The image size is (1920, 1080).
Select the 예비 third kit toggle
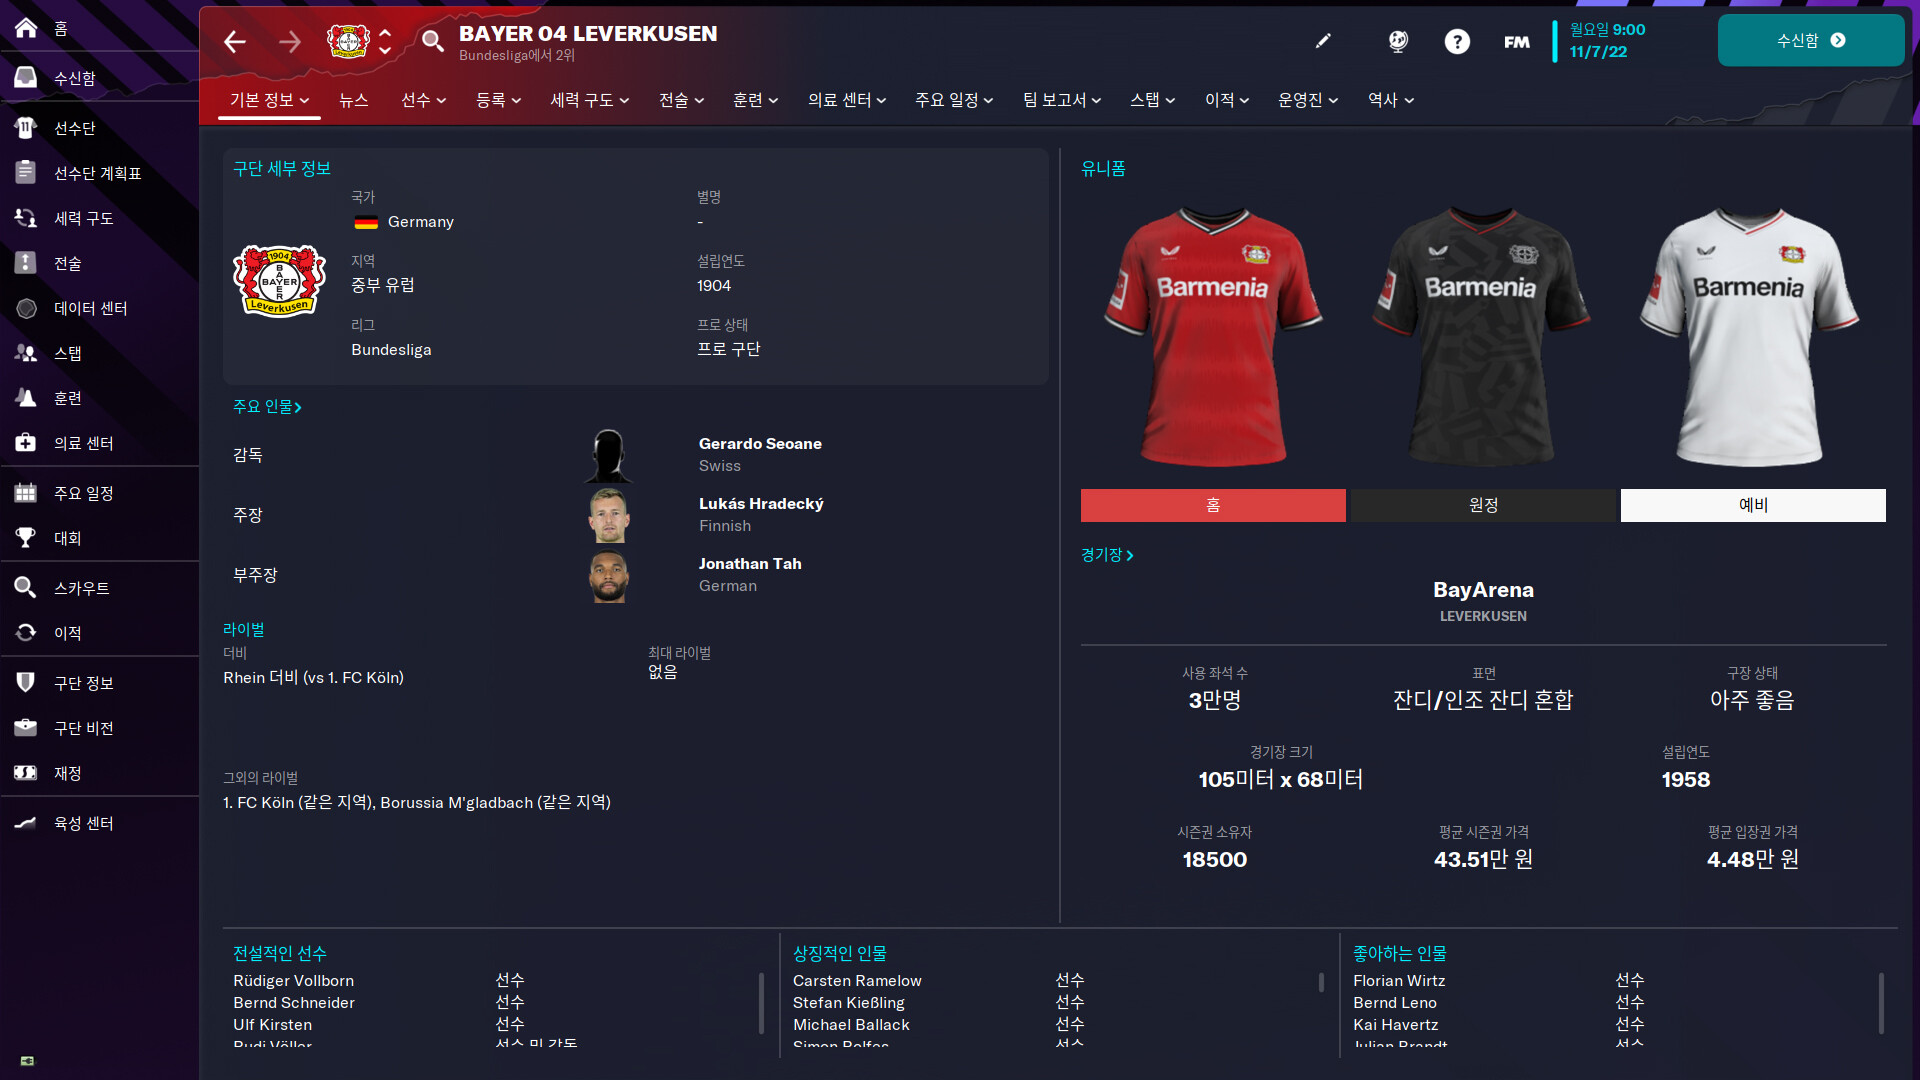1753,505
